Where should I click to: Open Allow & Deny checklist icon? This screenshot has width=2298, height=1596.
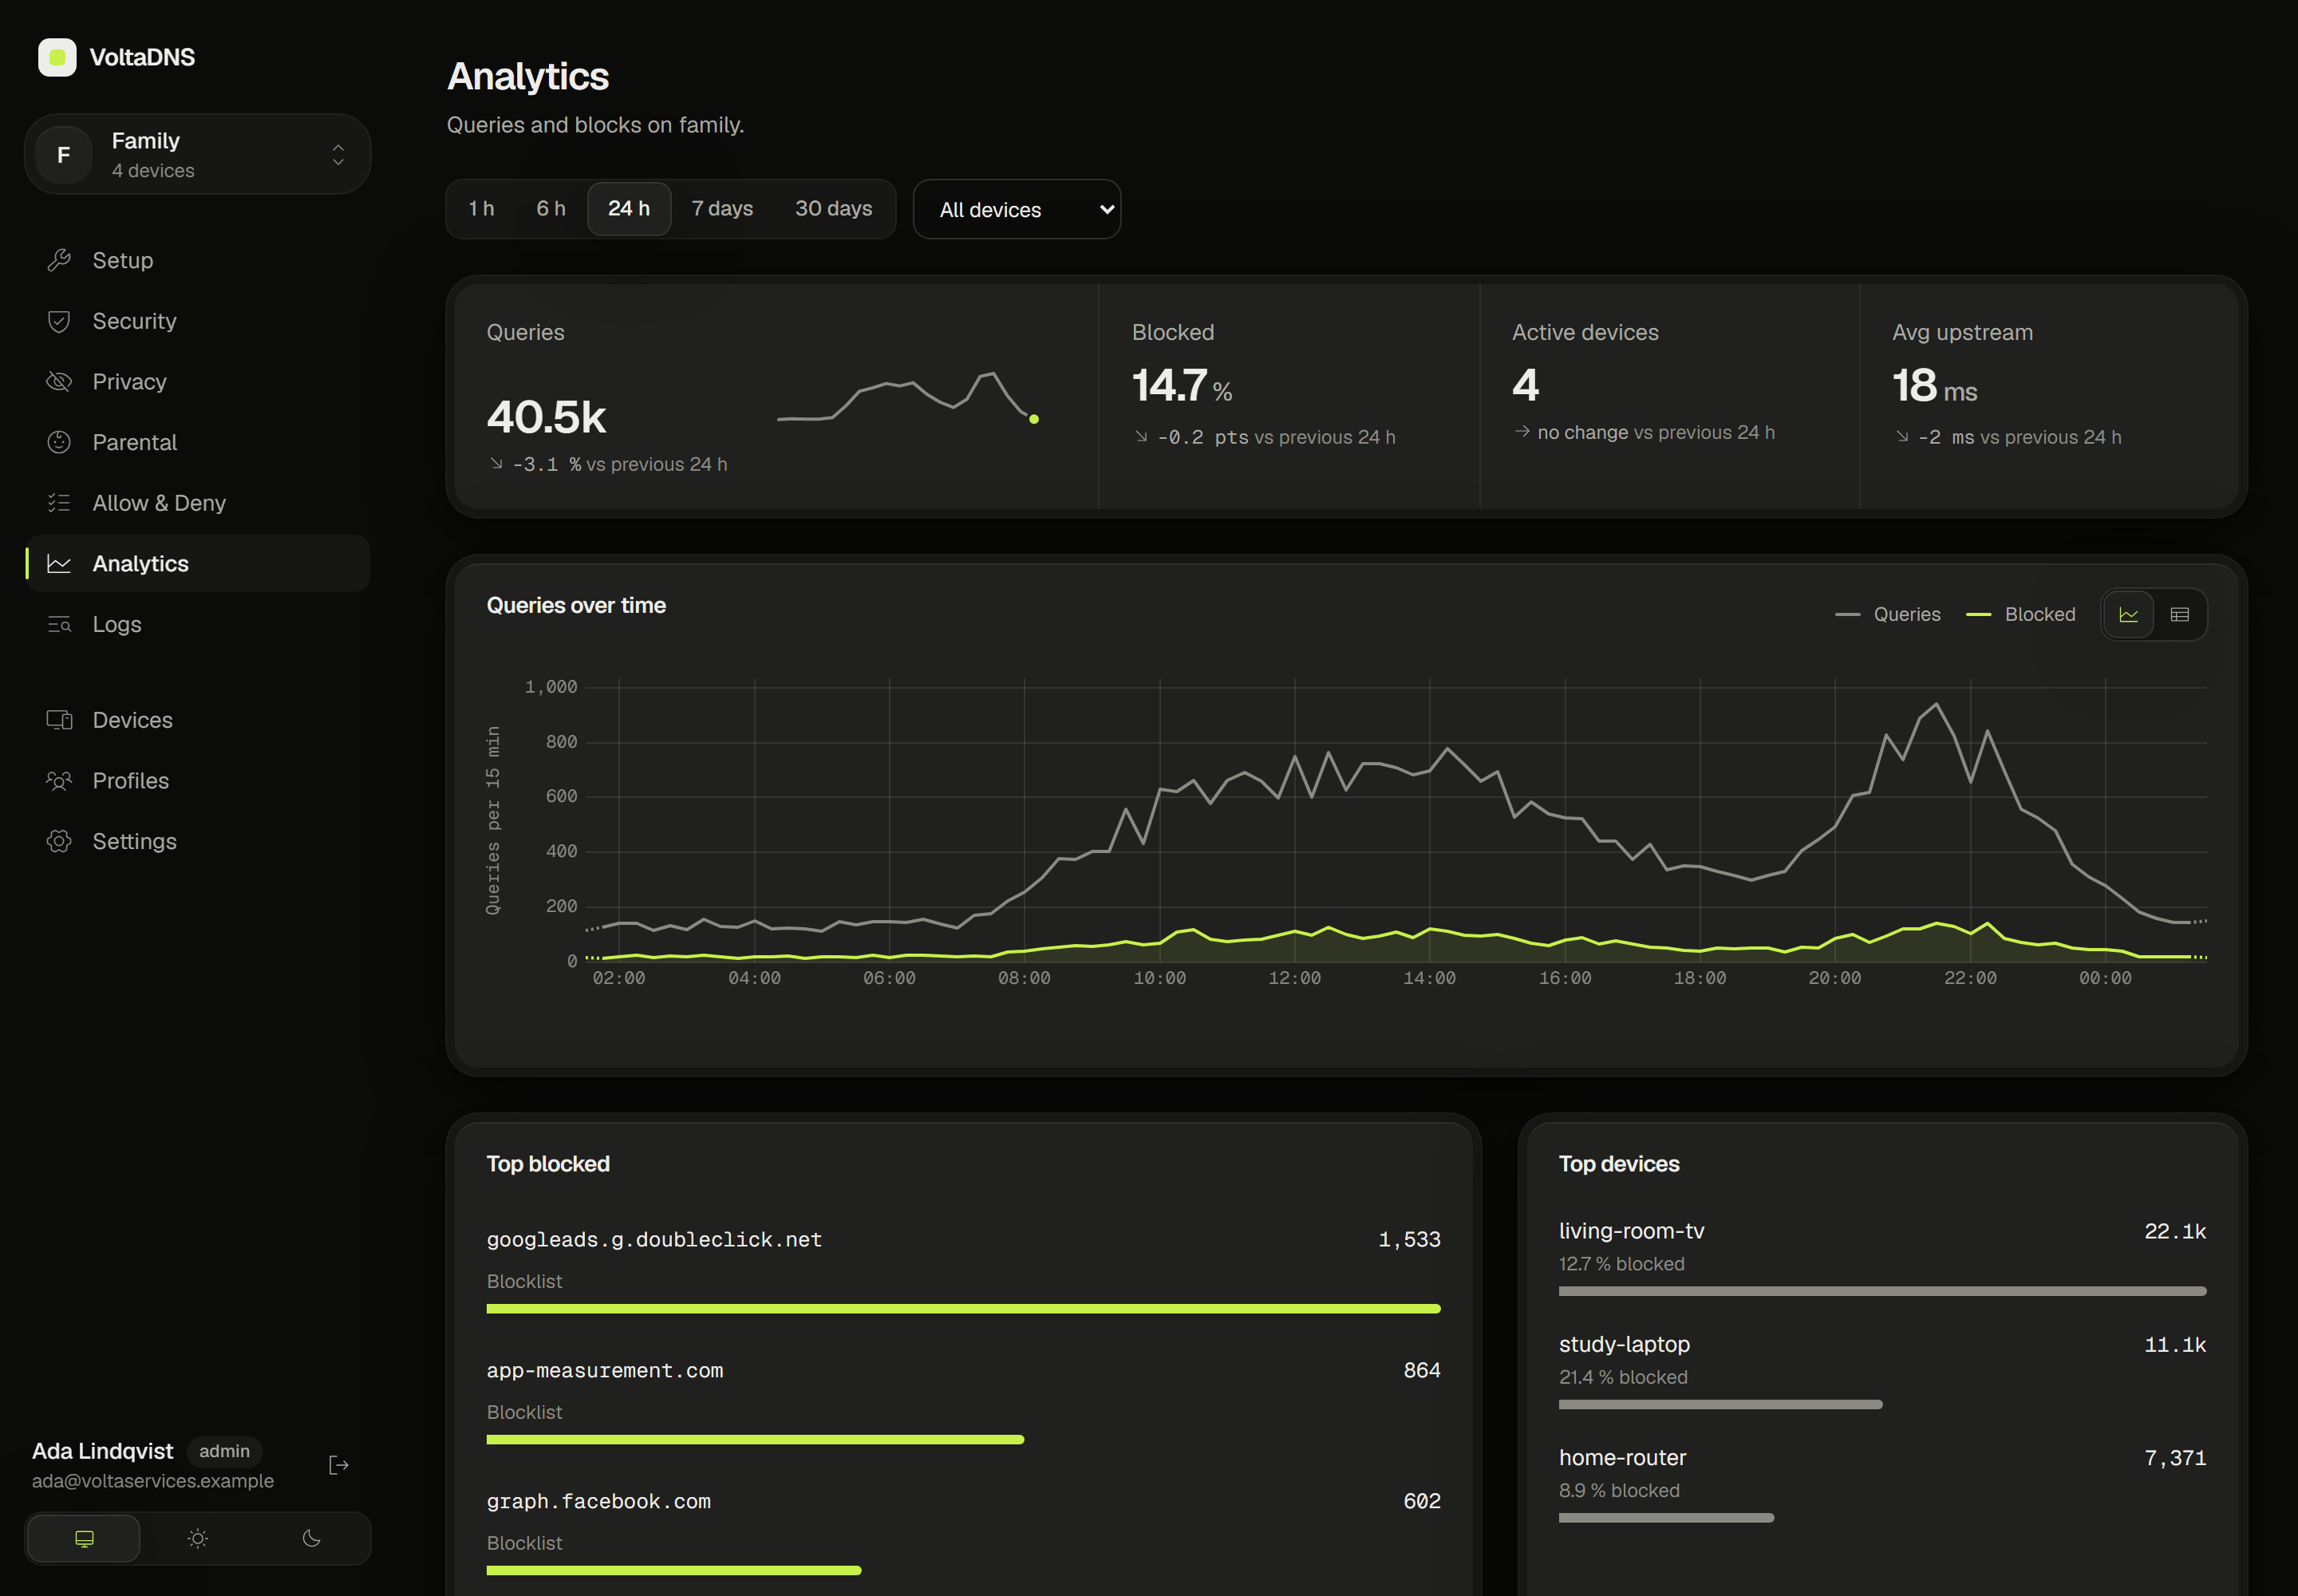59,503
